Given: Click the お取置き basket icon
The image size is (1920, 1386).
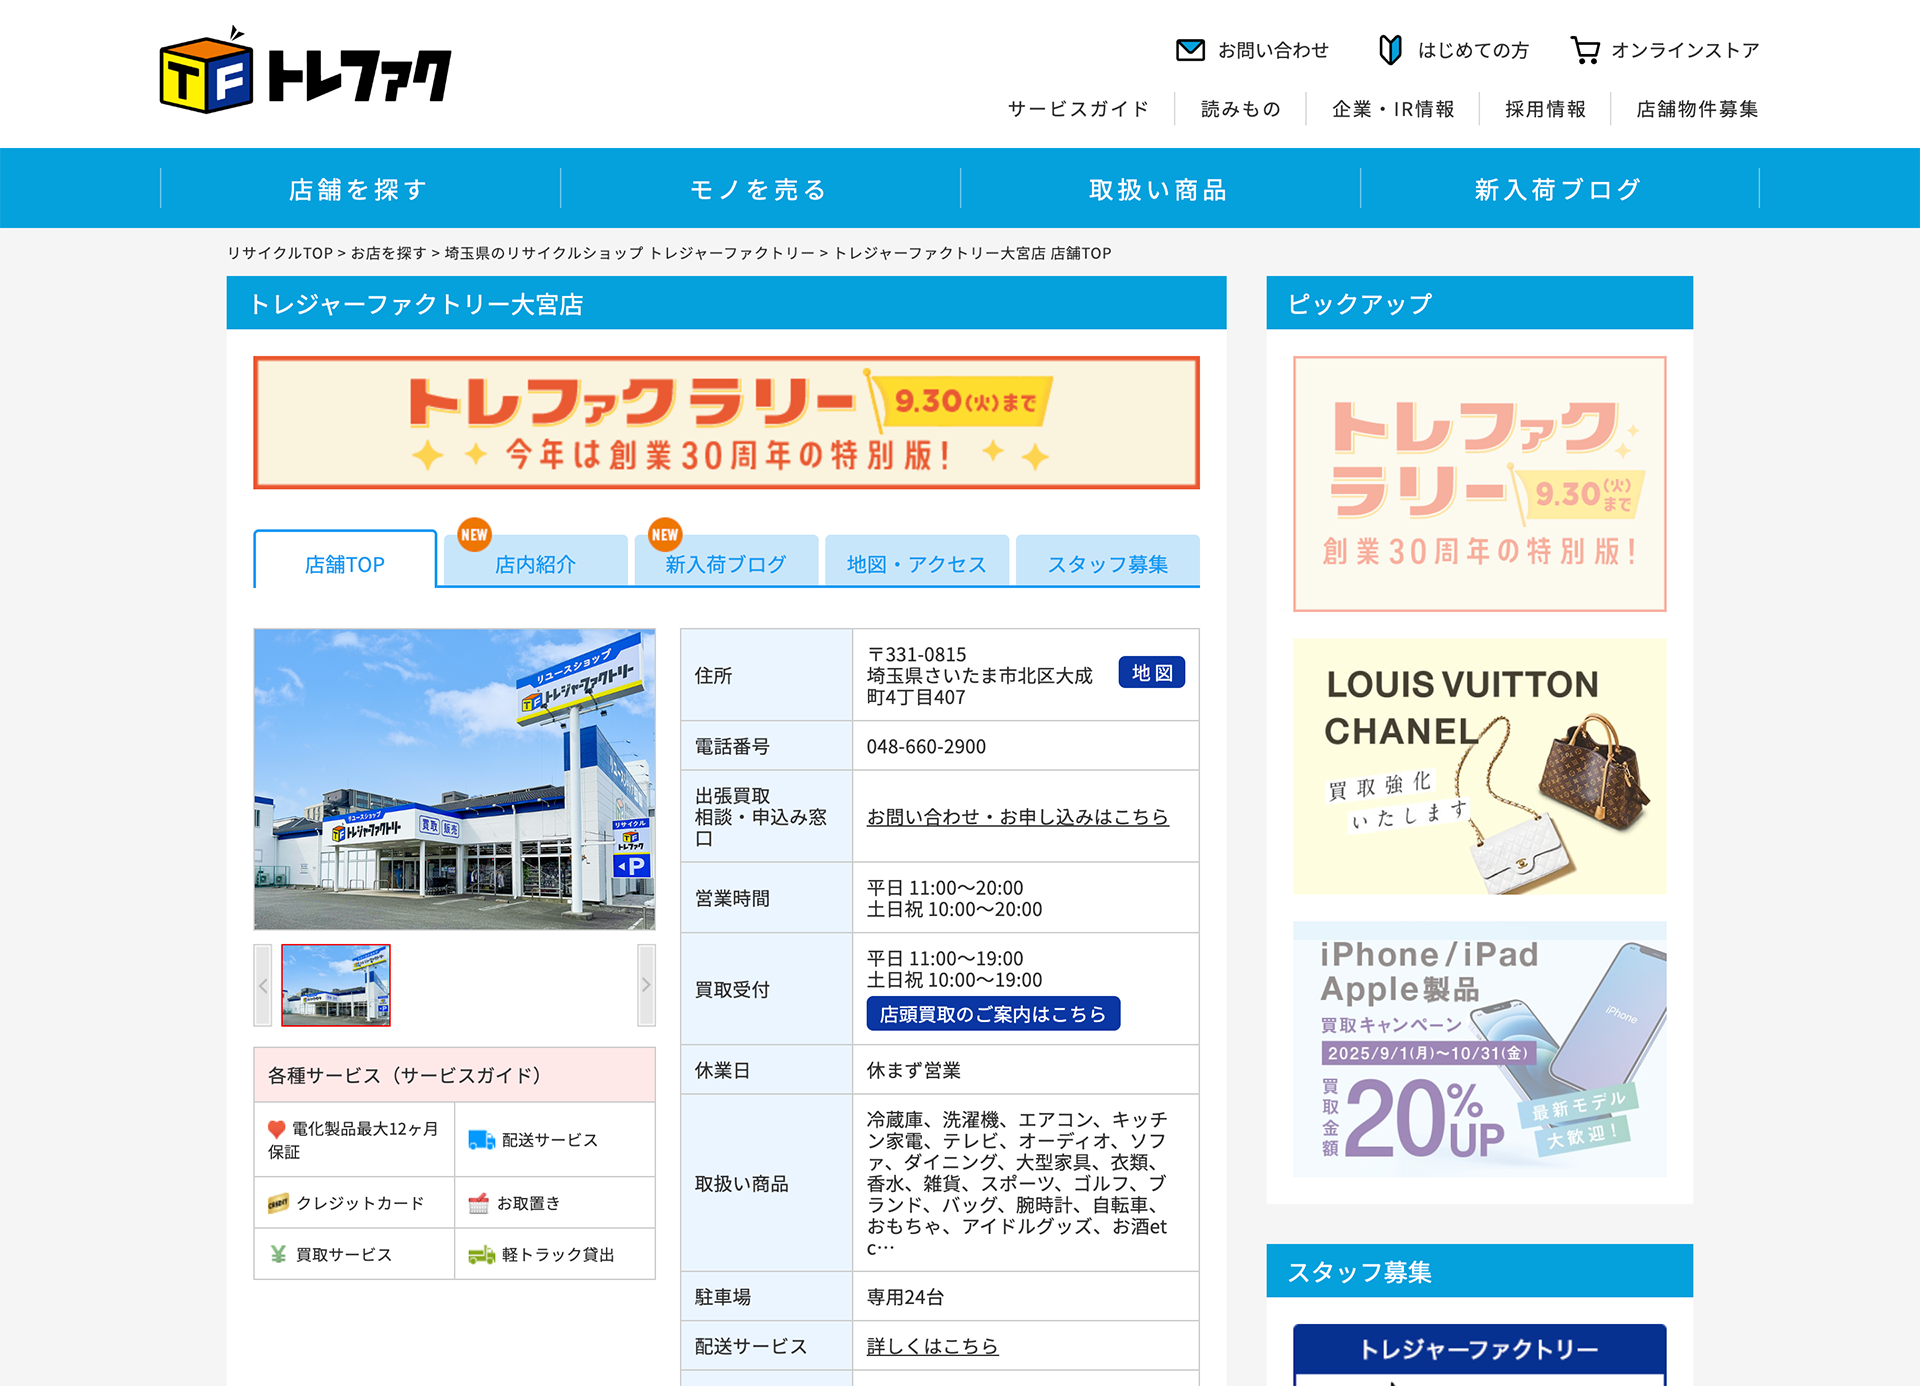Looking at the screenshot, I should coord(478,1203).
